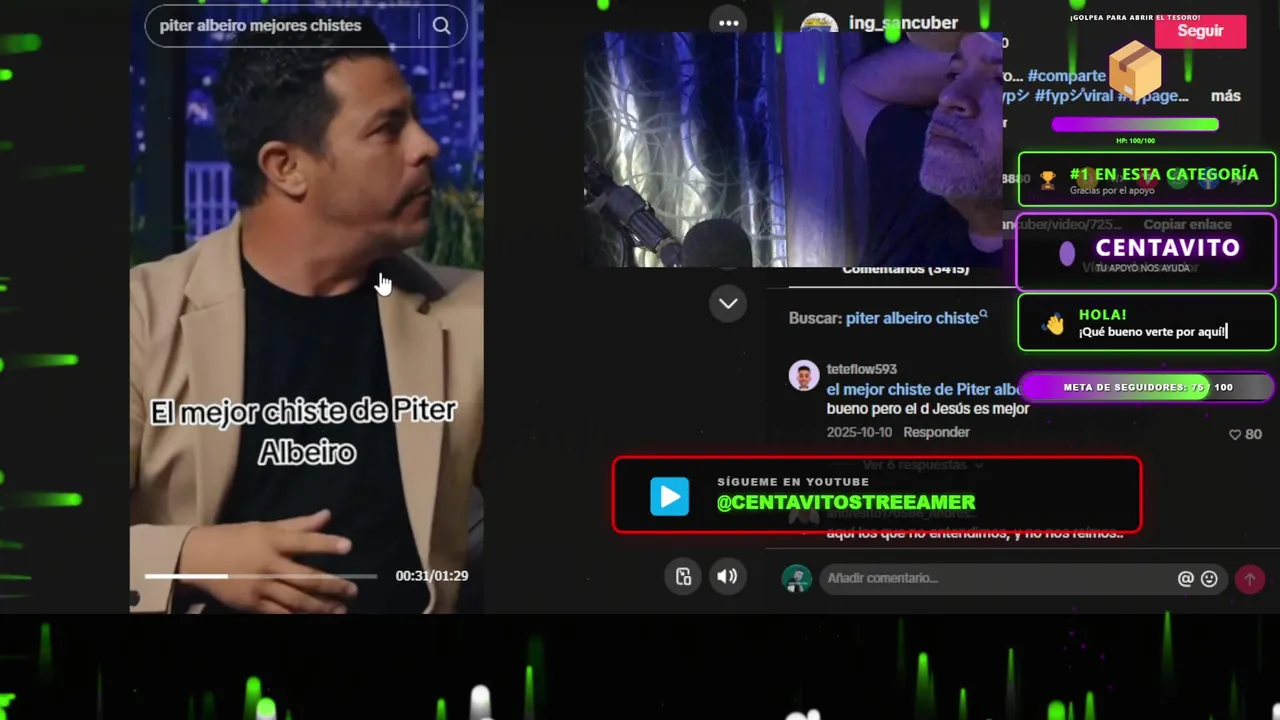
Task: Open teteflow593 profile avatar
Action: [x=804, y=376]
